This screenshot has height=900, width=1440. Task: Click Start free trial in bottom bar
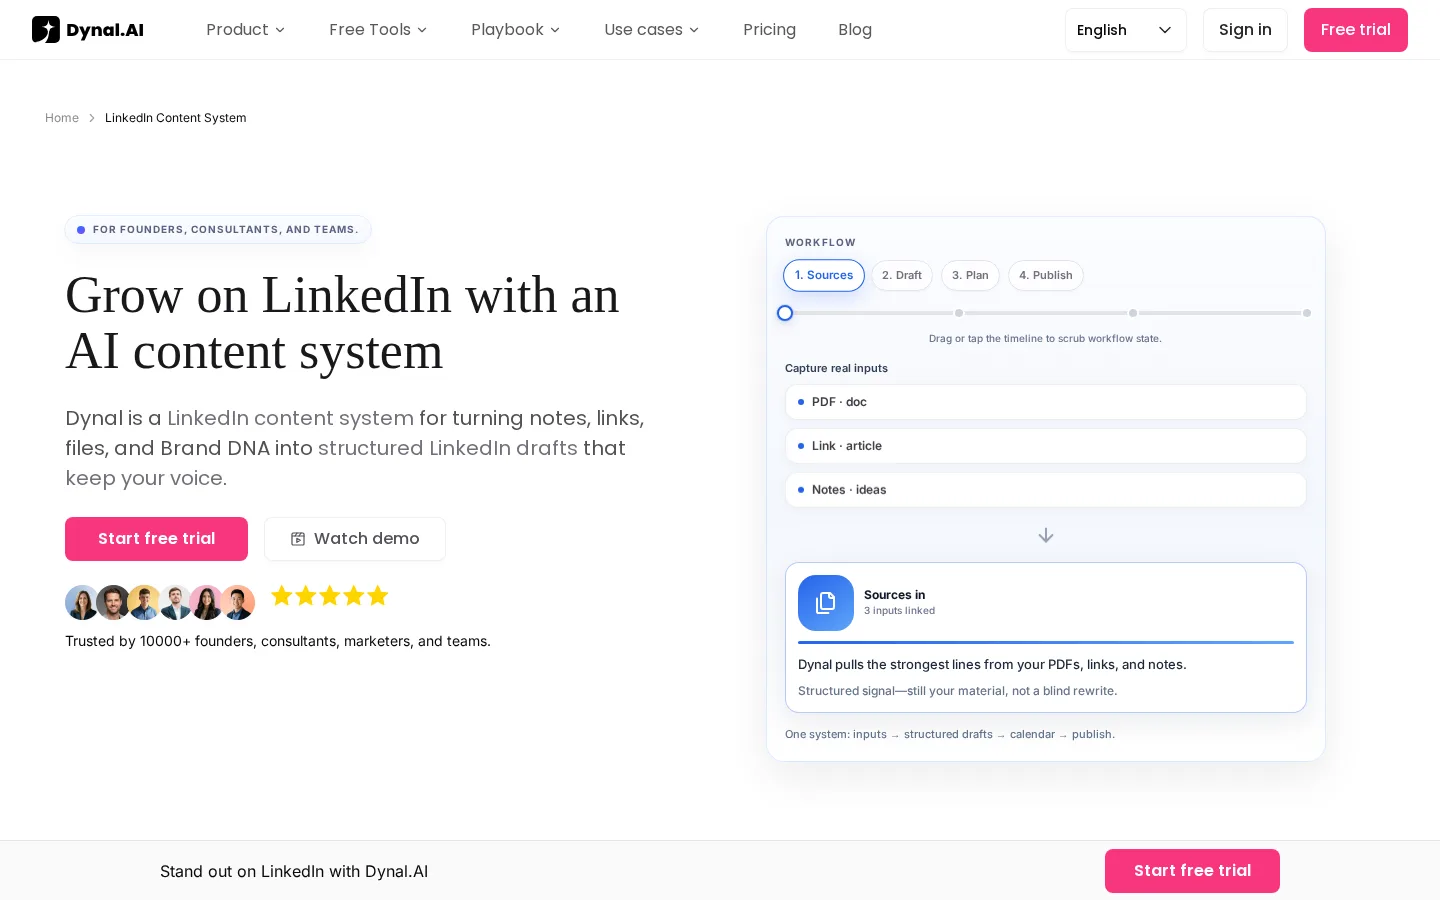[1192, 871]
